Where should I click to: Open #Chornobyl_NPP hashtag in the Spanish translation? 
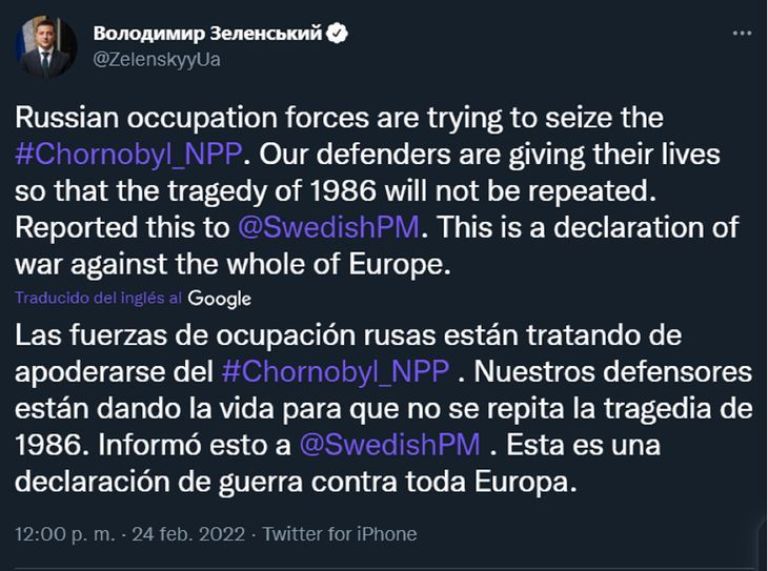coord(334,370)
